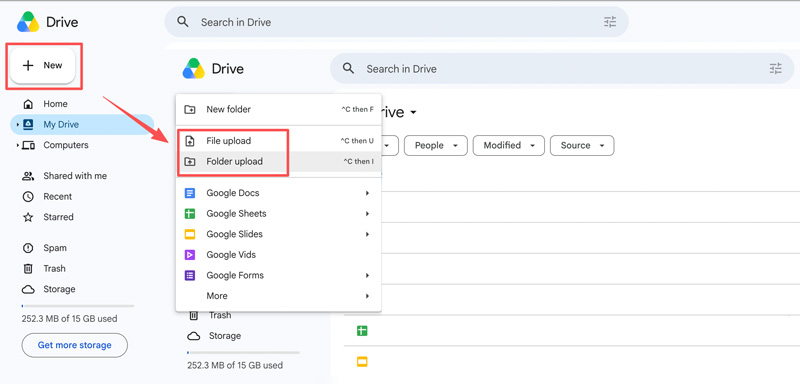
Task: Click the New button in the left sidebar
Action: click(43, 65)
